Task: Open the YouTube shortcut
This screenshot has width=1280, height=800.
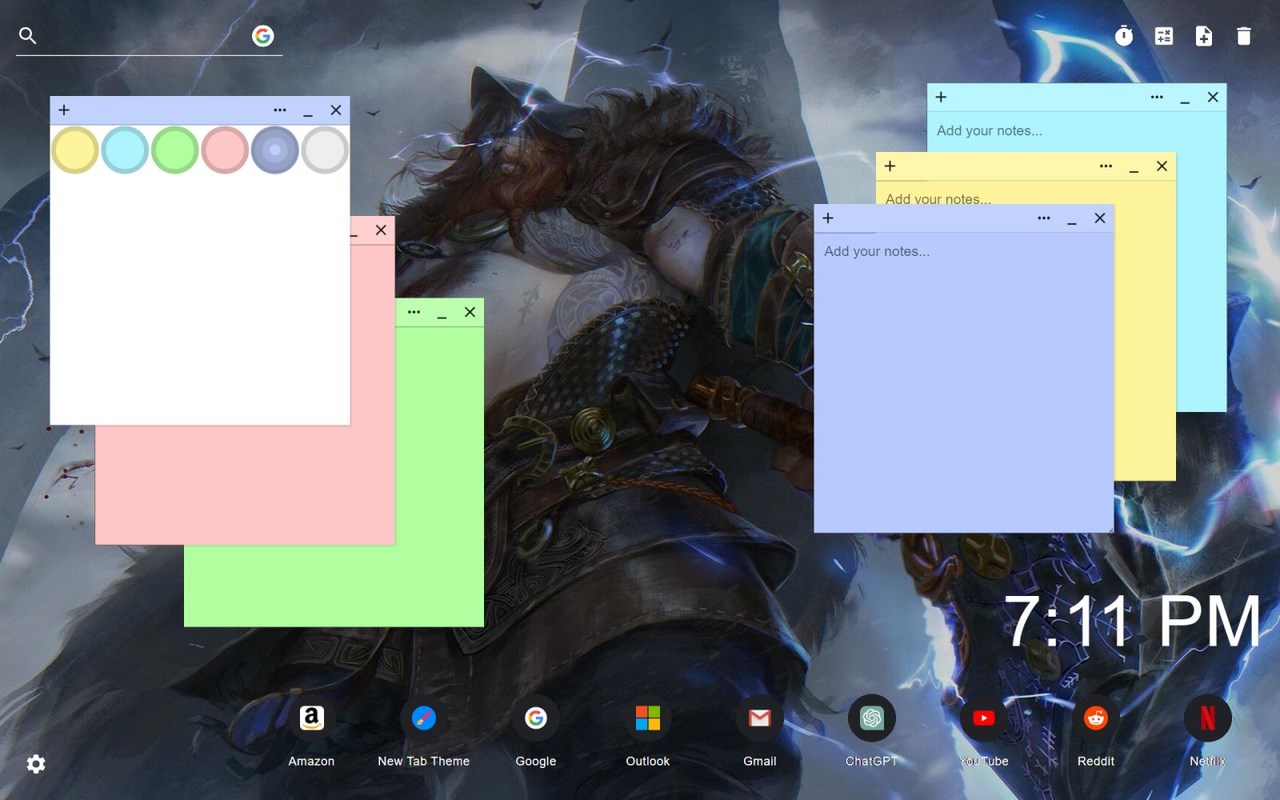Action: (984, 731)
